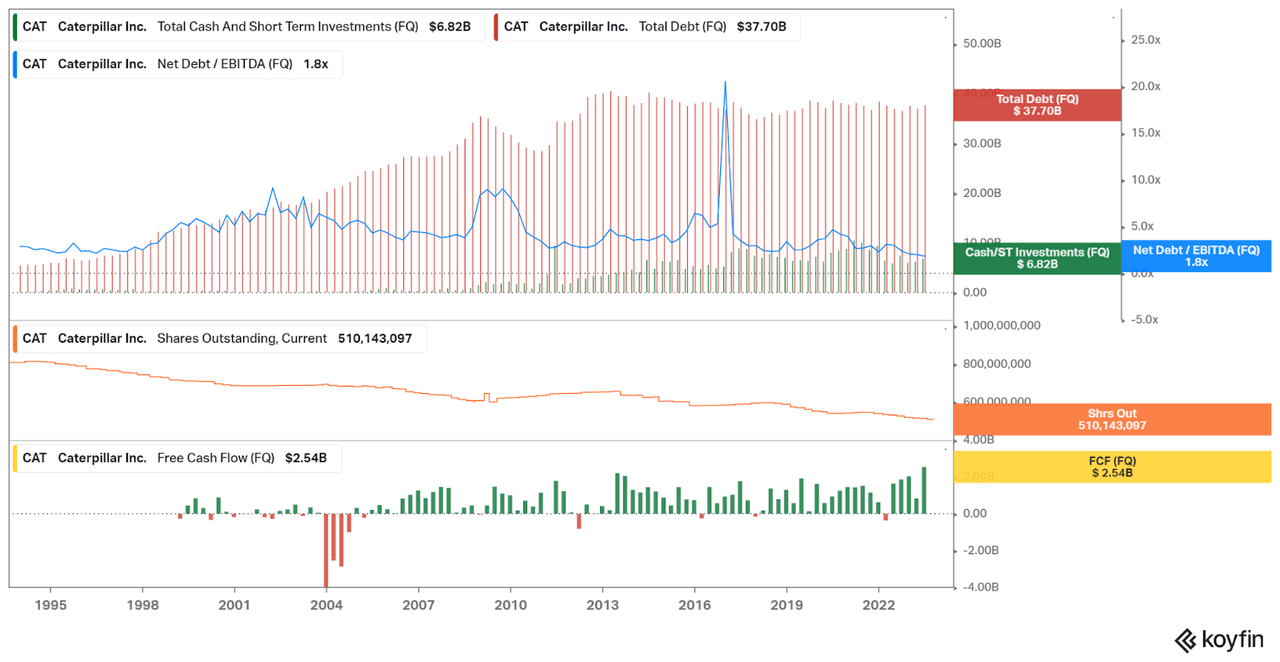Select the Free Cash Flow (FQ) legend

(180, 458)
